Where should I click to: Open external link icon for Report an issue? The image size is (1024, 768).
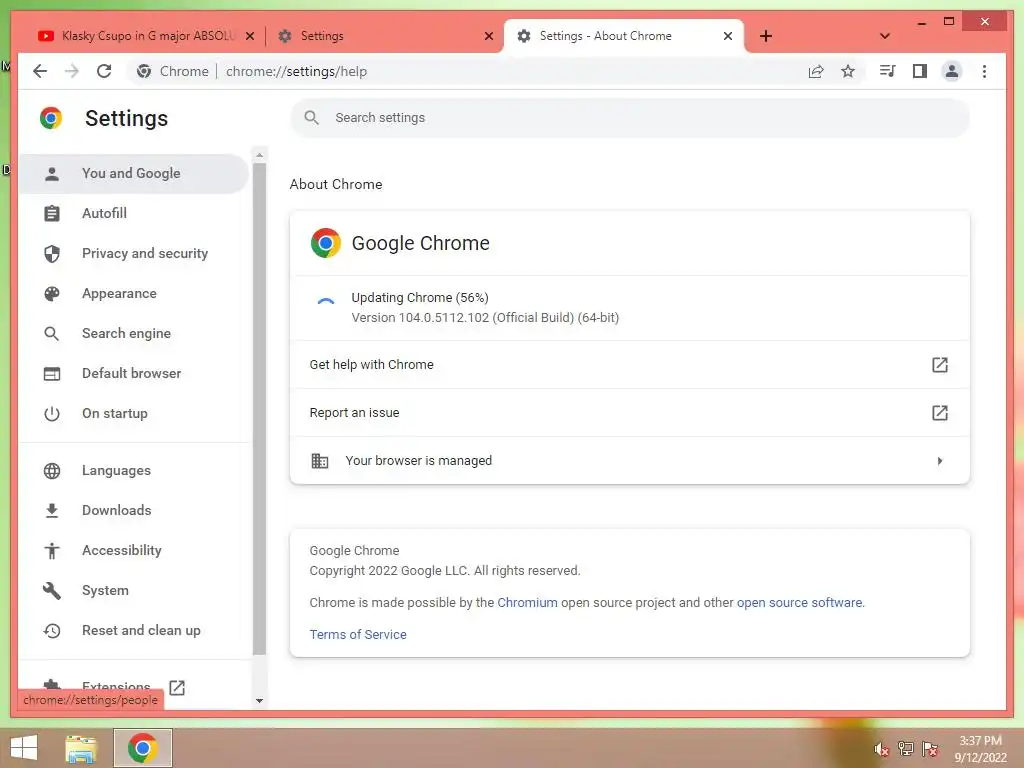939,413
